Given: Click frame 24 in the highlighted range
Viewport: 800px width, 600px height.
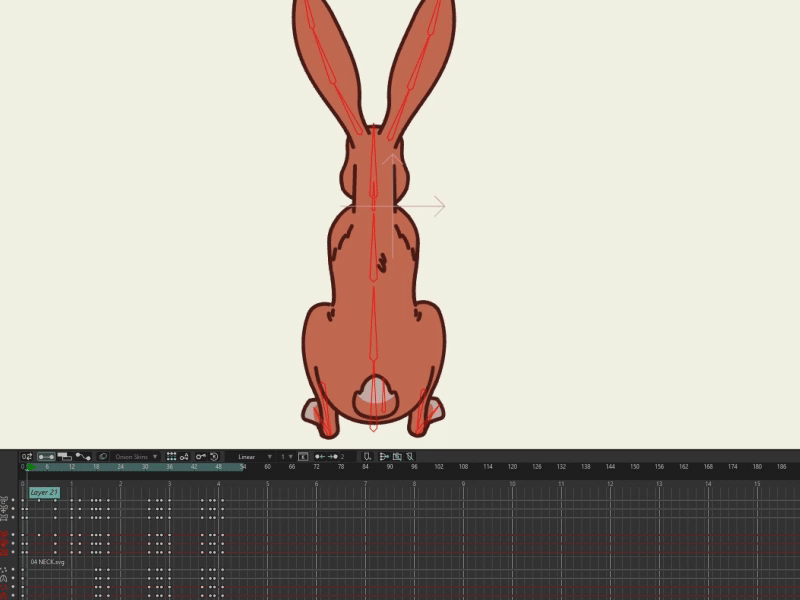Looking at the screenshot, I should (x=120, y=467).
